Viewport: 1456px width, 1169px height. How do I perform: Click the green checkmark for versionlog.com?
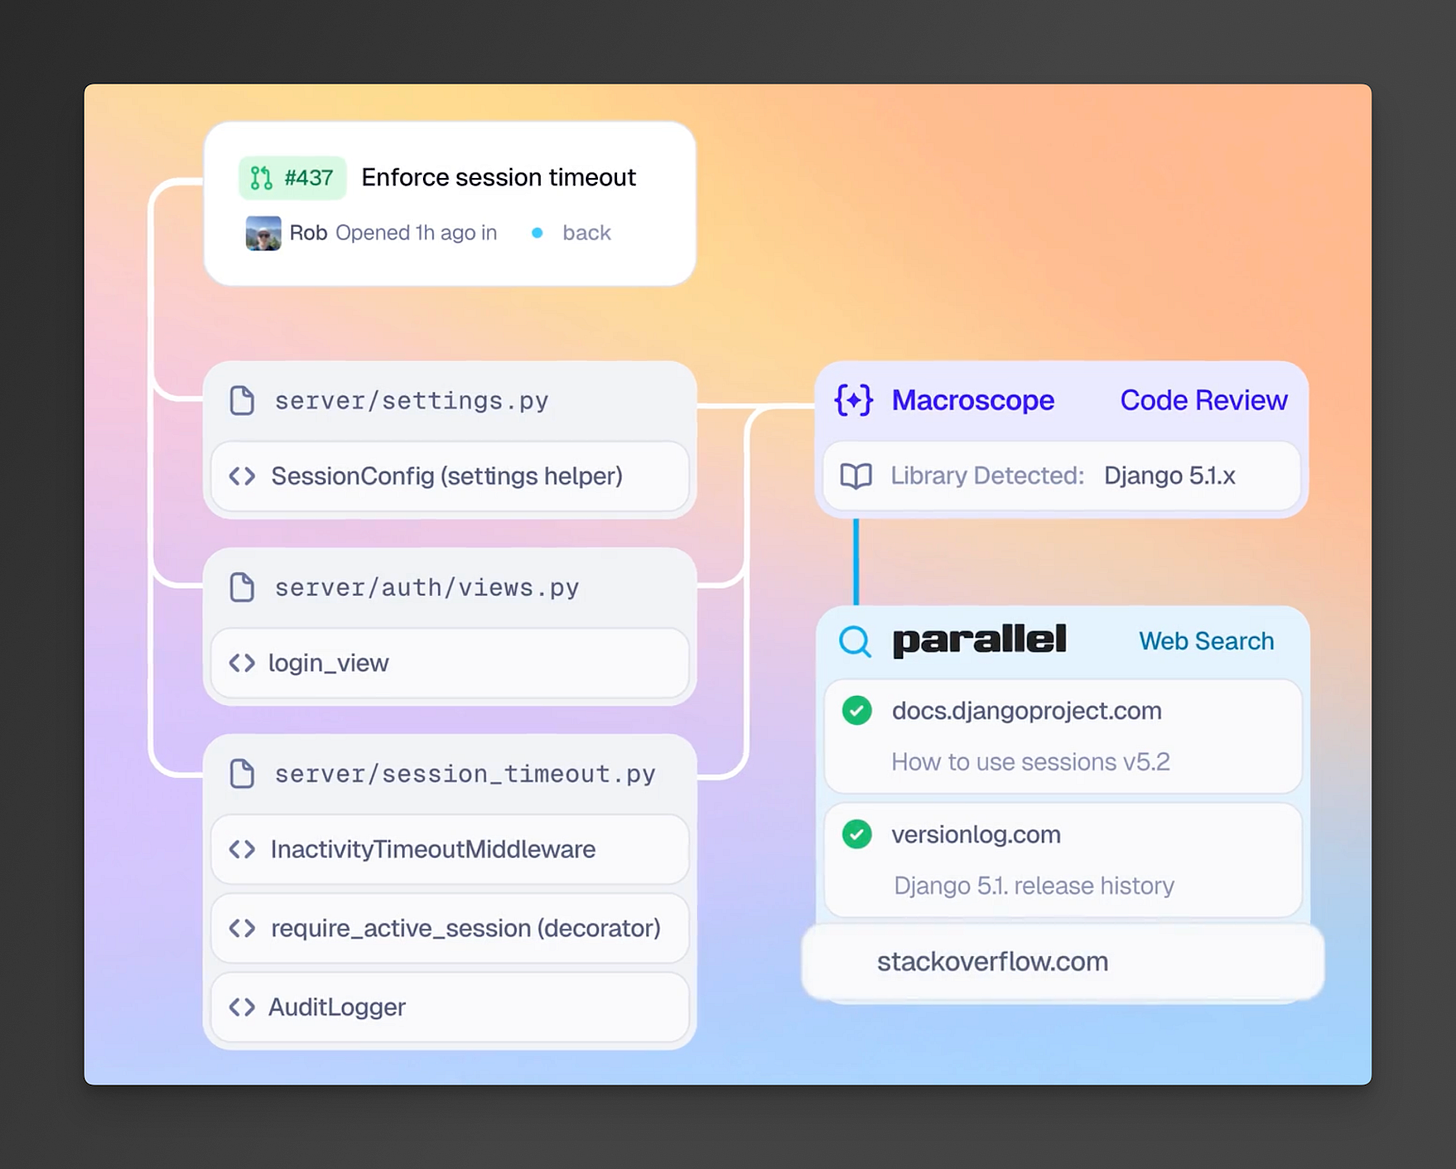coord(857,834)
